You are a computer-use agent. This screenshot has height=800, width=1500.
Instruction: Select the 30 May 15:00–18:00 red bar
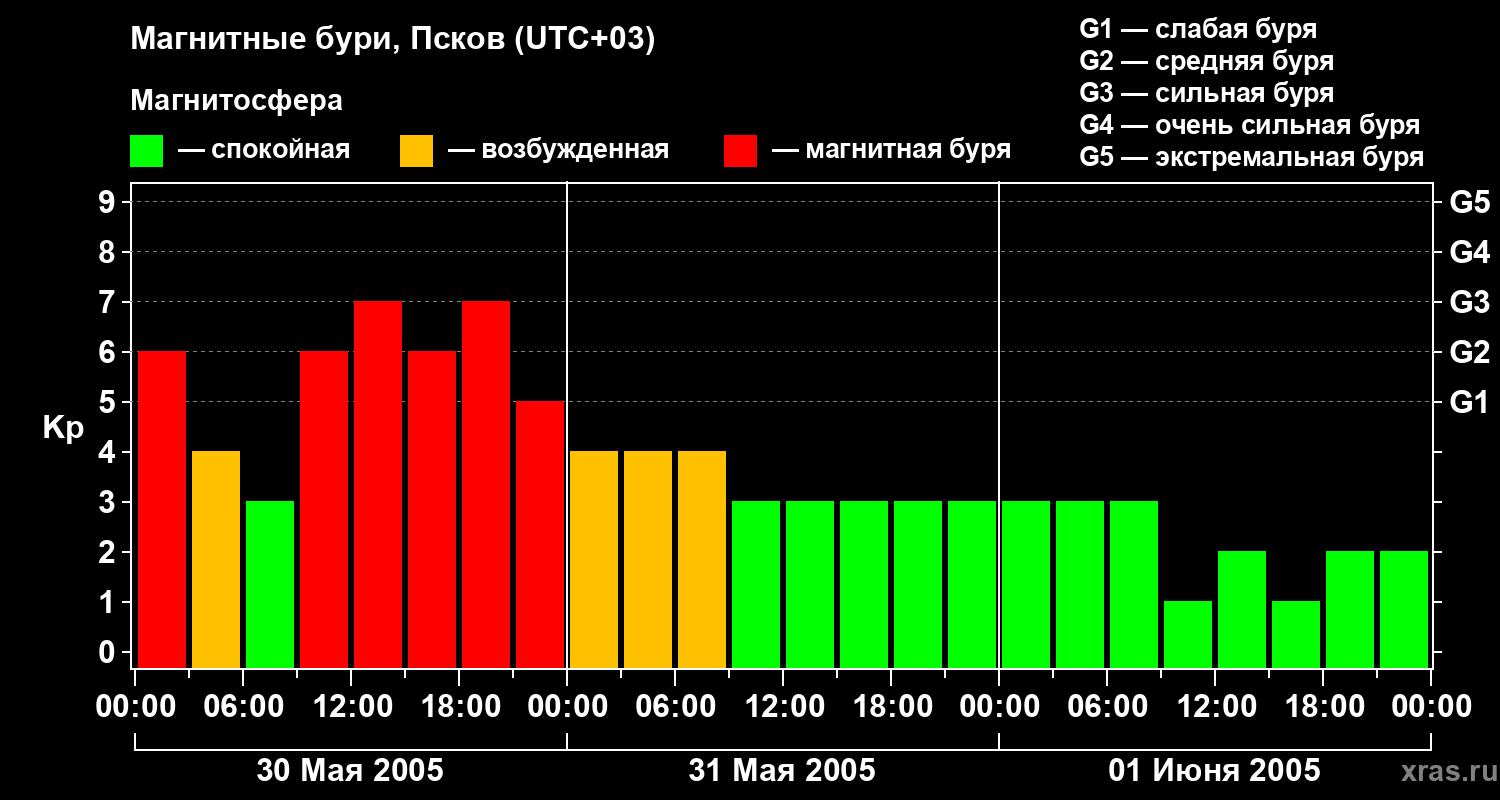tap(432, 509)
